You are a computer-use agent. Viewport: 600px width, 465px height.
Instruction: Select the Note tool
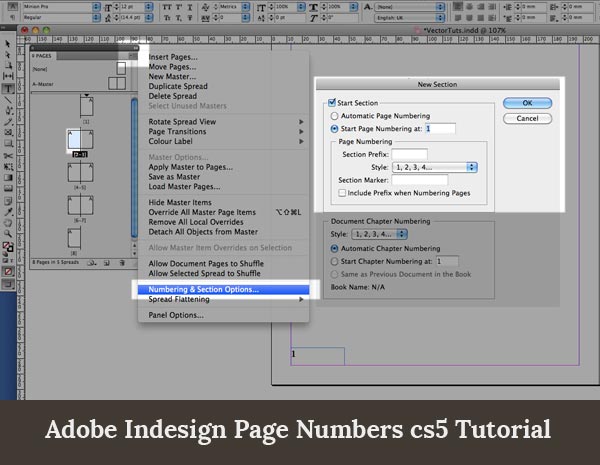[8, 201]
